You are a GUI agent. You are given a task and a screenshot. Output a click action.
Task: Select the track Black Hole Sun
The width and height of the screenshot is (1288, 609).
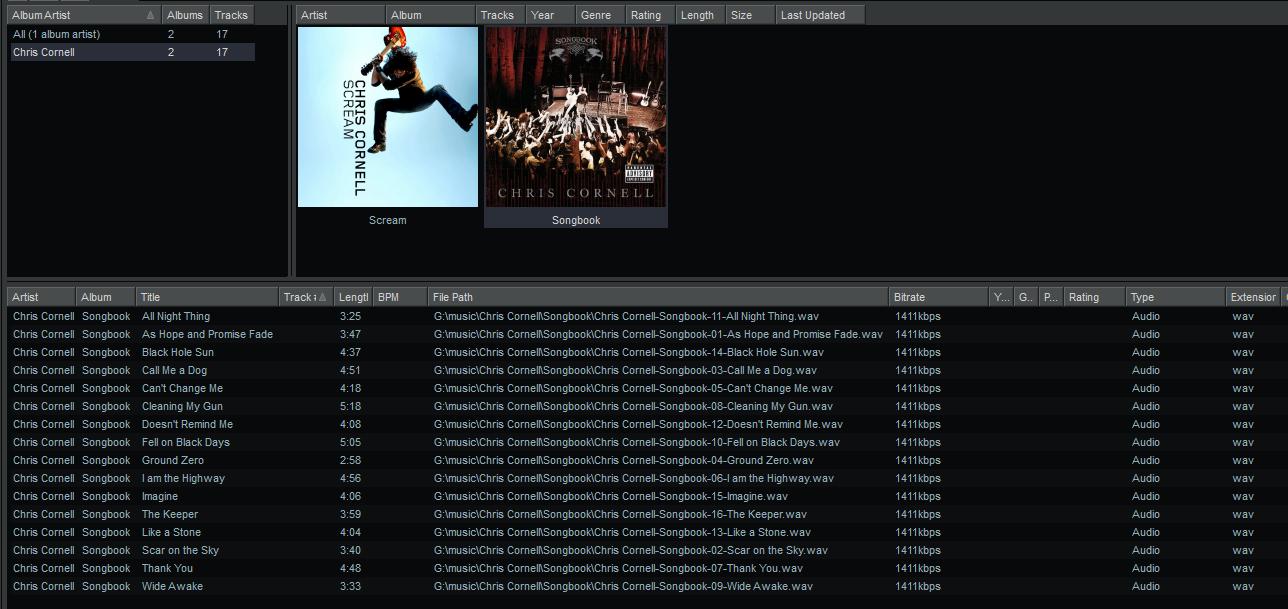177,352
